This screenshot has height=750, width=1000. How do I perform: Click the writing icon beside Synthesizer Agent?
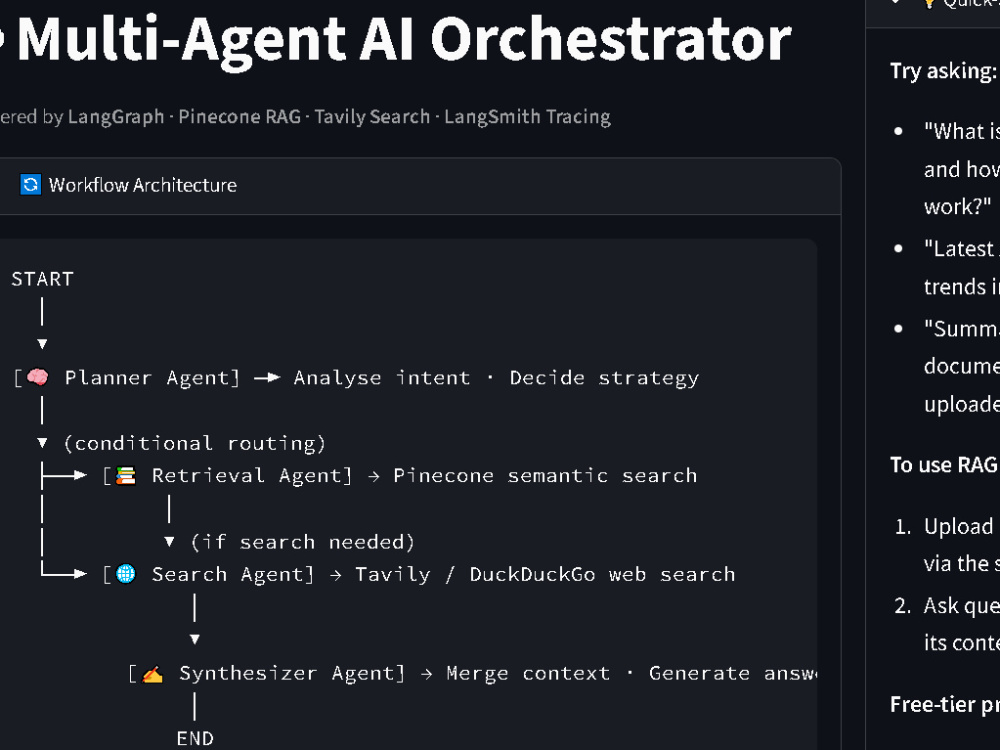152,673
